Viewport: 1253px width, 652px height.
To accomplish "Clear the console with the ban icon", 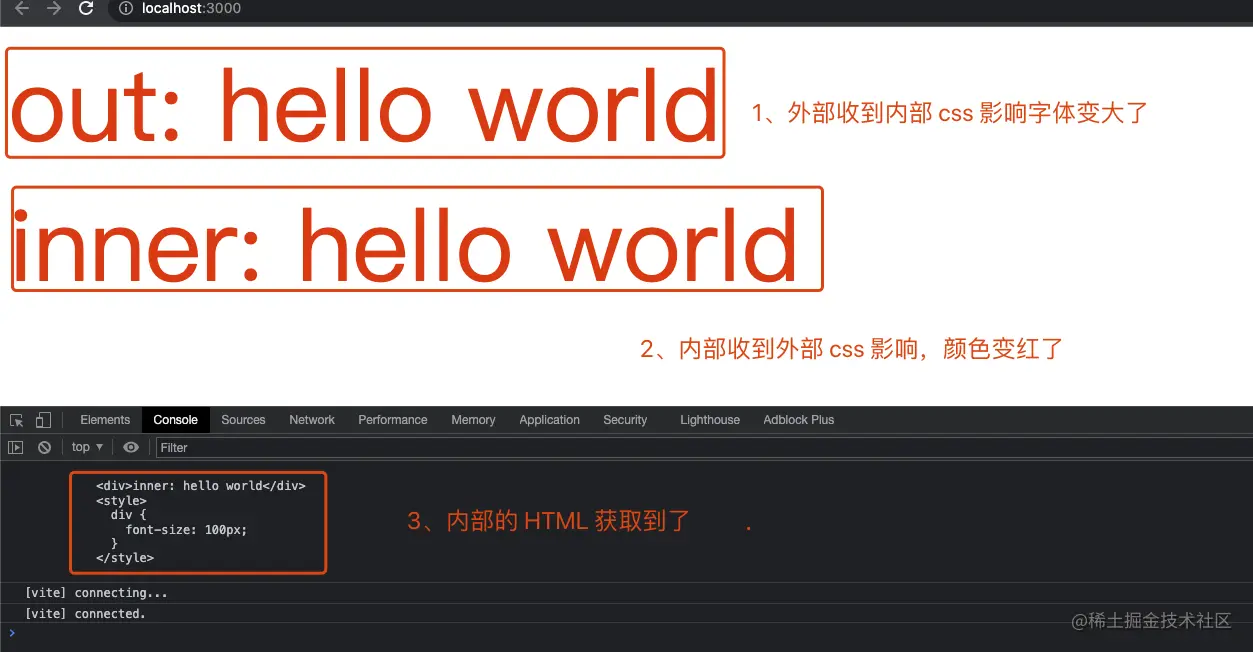I will (x=44, y=447).
